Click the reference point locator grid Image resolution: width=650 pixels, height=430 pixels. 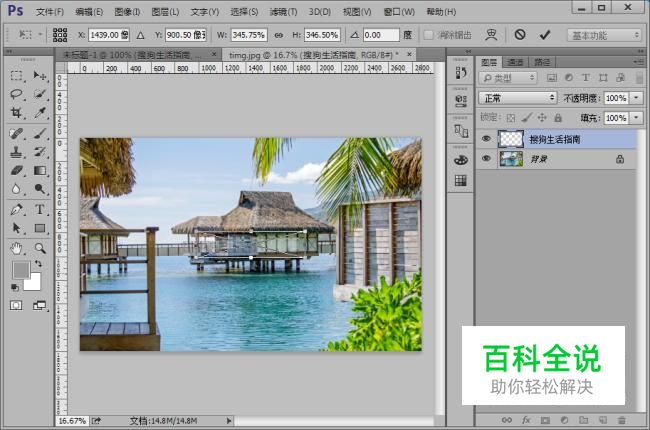(x=60, y=35)
